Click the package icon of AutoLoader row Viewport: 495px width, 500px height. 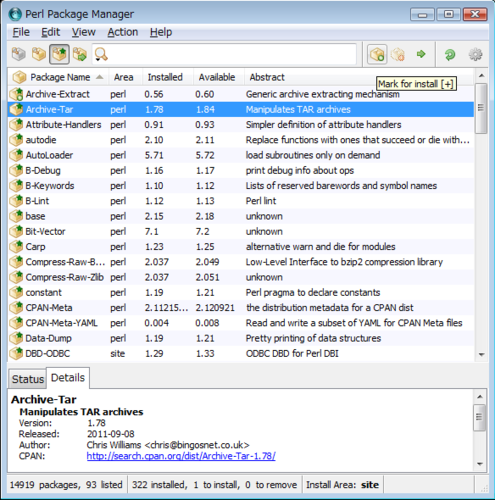coord(16,155)
